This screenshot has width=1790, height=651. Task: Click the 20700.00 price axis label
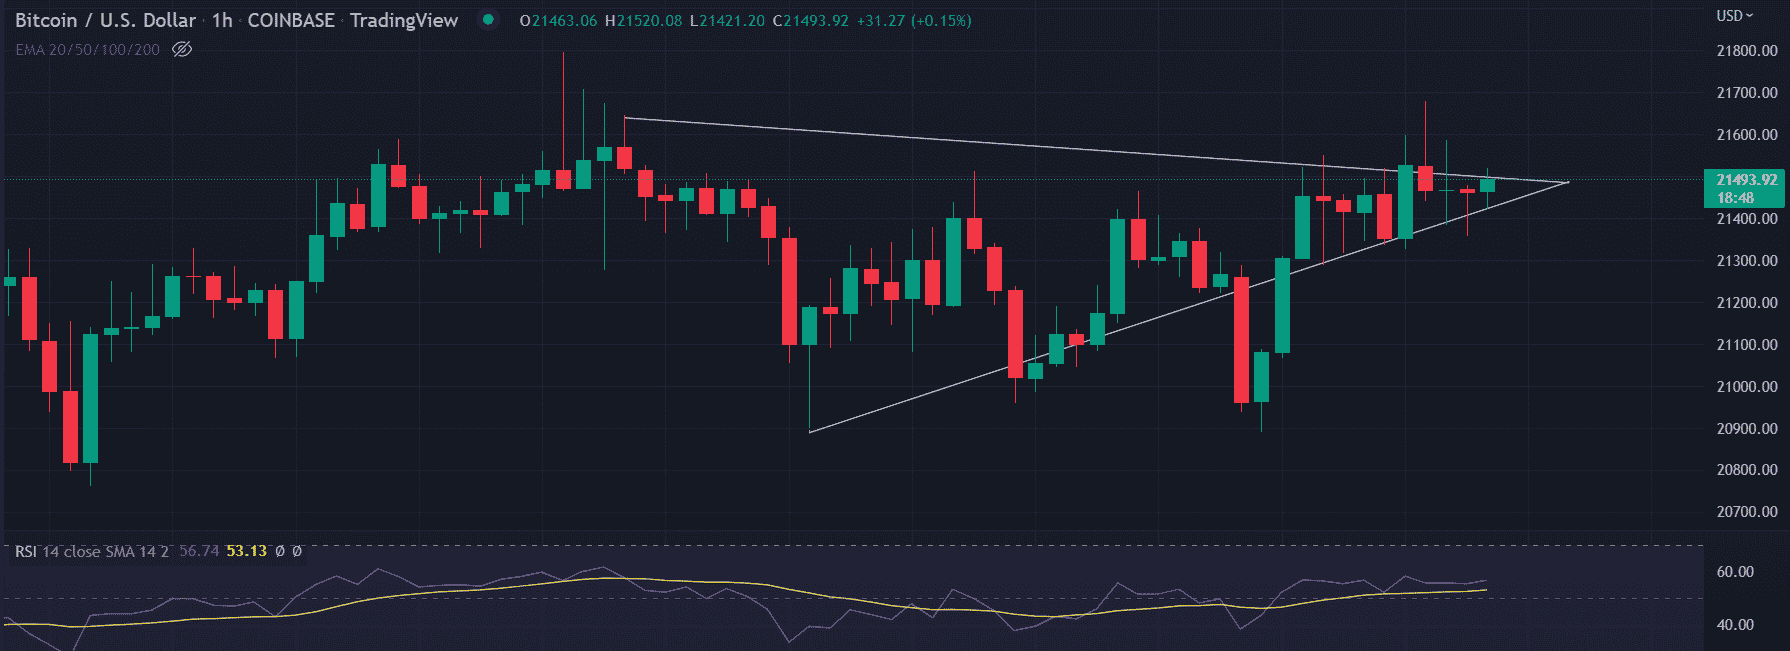click(x=1746, y=512)
